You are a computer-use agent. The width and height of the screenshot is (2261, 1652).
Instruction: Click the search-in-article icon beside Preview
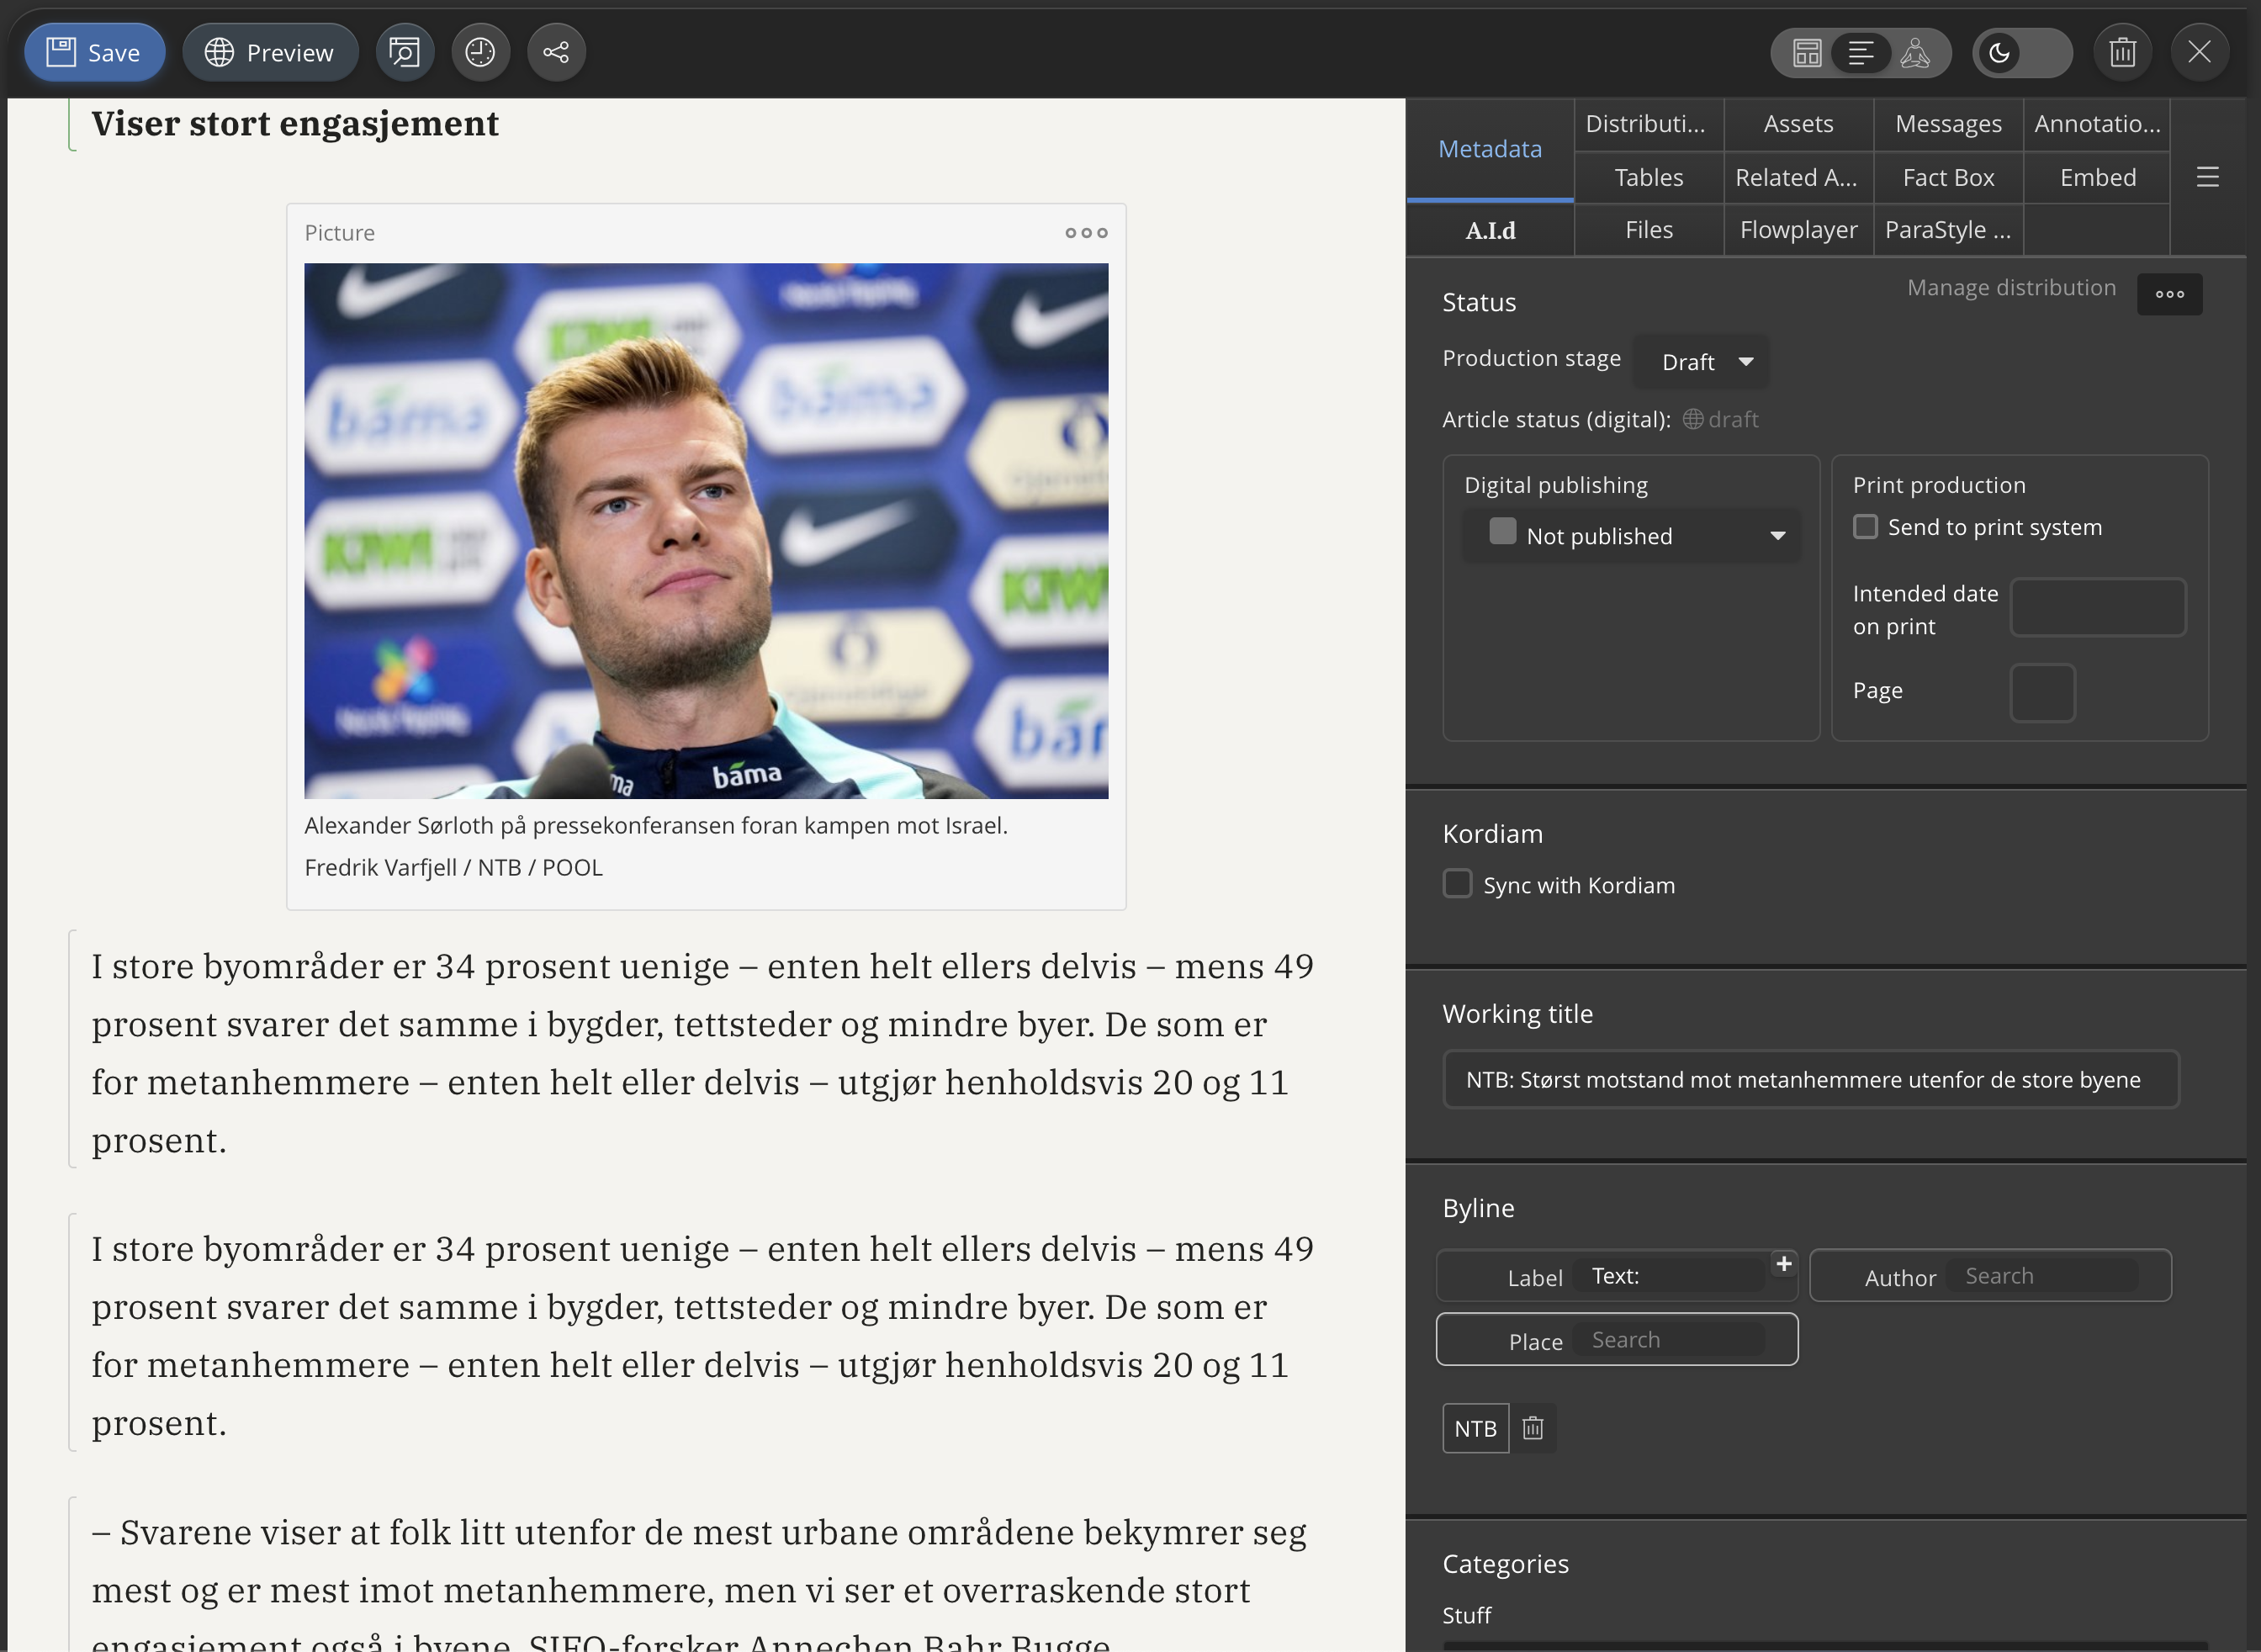[405, 52]
